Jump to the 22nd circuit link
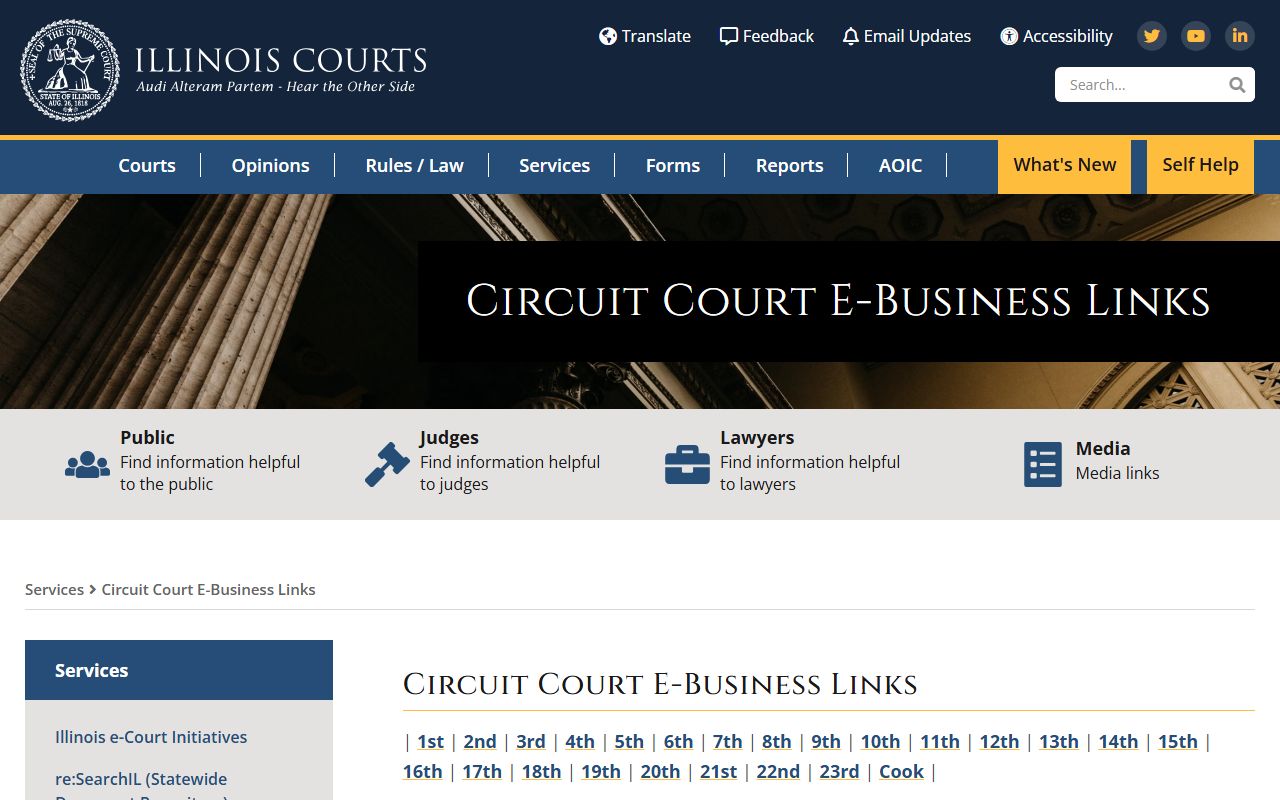The image size is (1280, 800). point(778,772)
